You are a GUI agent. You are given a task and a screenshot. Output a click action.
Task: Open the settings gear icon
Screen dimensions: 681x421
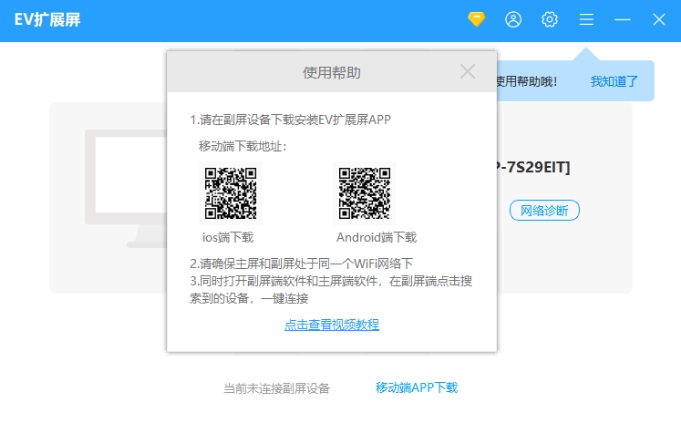(550, 20)
